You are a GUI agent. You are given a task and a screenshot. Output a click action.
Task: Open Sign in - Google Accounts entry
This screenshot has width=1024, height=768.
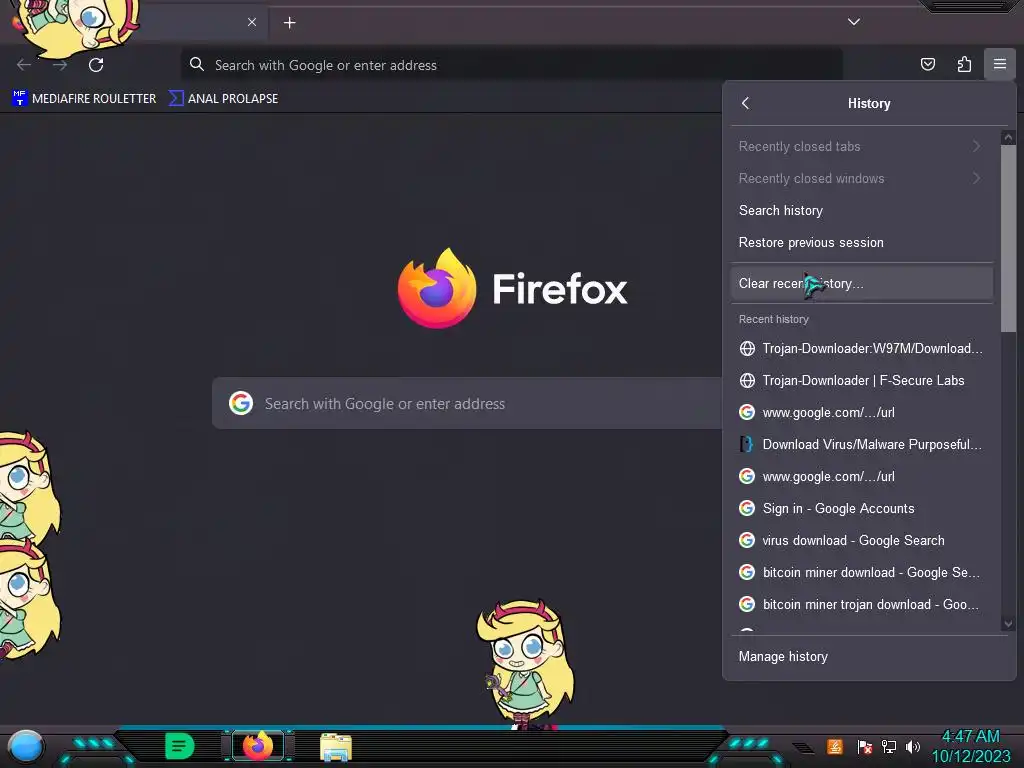[x=861, y=508]
